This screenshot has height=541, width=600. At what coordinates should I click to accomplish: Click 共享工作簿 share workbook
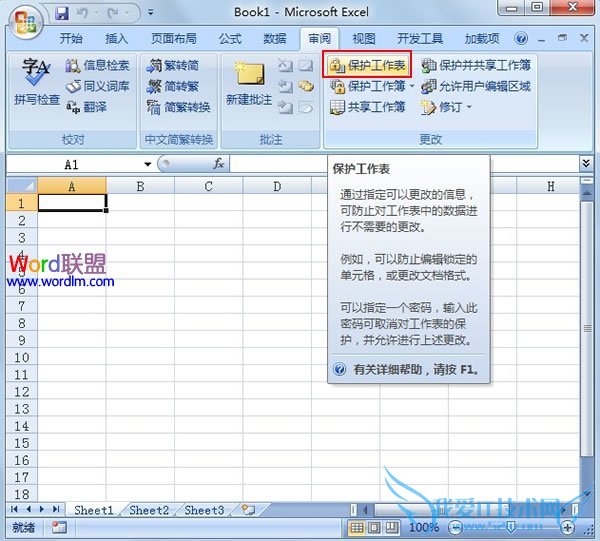367,107
